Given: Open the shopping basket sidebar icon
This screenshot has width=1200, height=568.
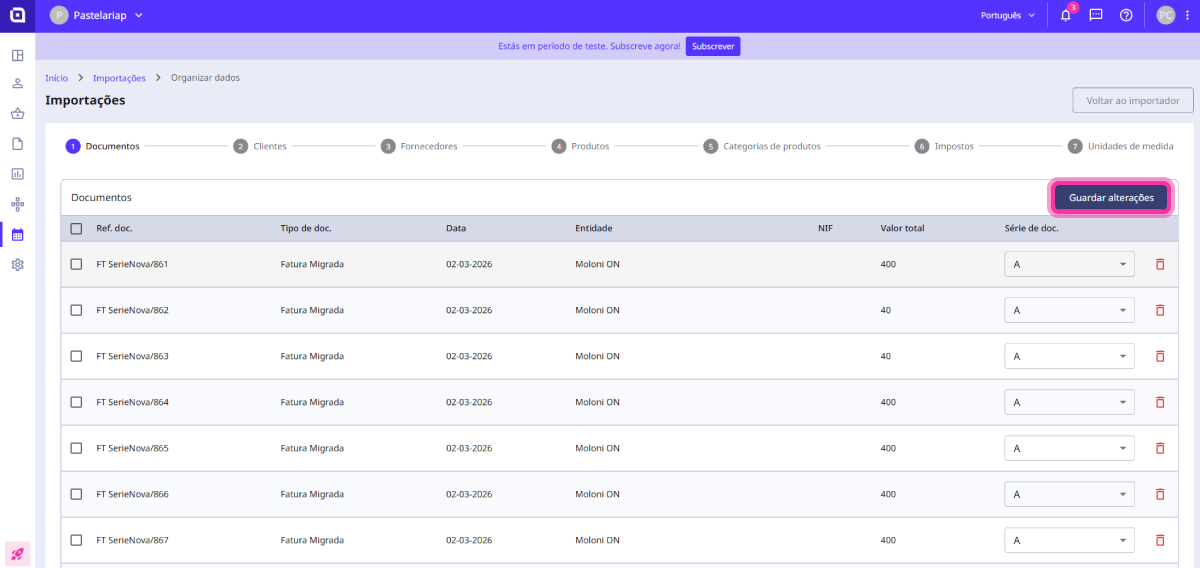Looking at the screenshot, I should [17, 114].
